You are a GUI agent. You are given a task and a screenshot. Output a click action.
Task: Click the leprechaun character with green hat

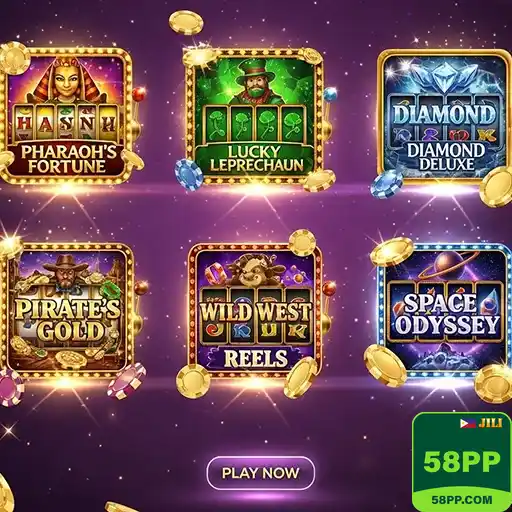[253, 82]
